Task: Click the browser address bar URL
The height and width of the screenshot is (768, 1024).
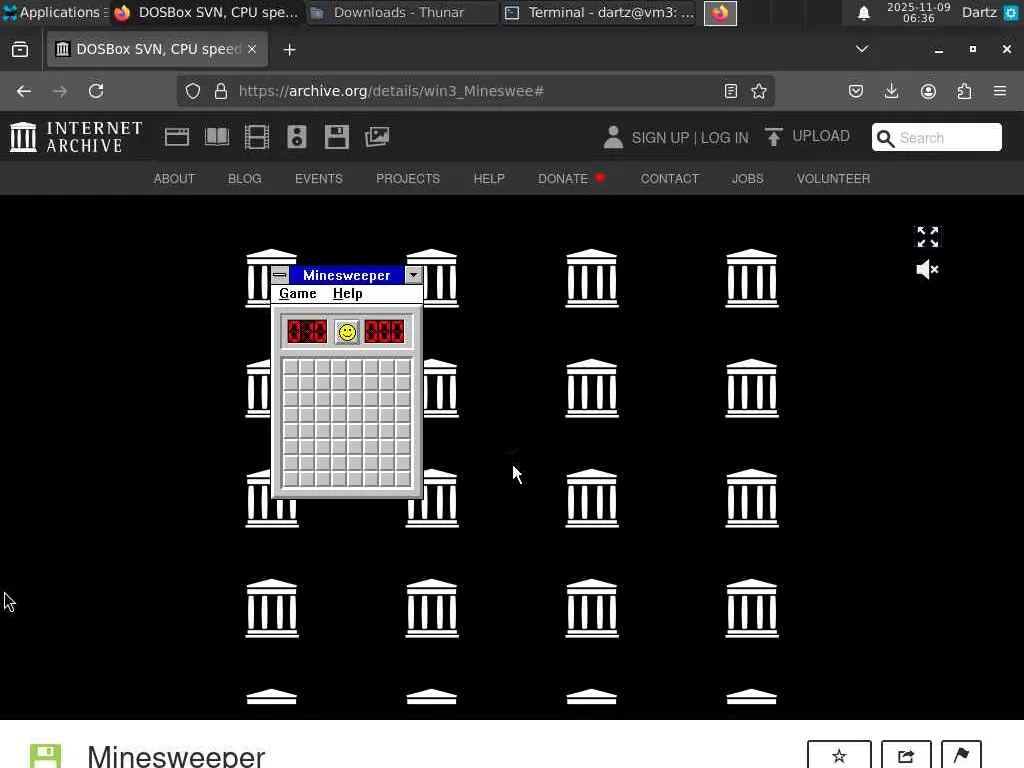Action: (391, 91)
